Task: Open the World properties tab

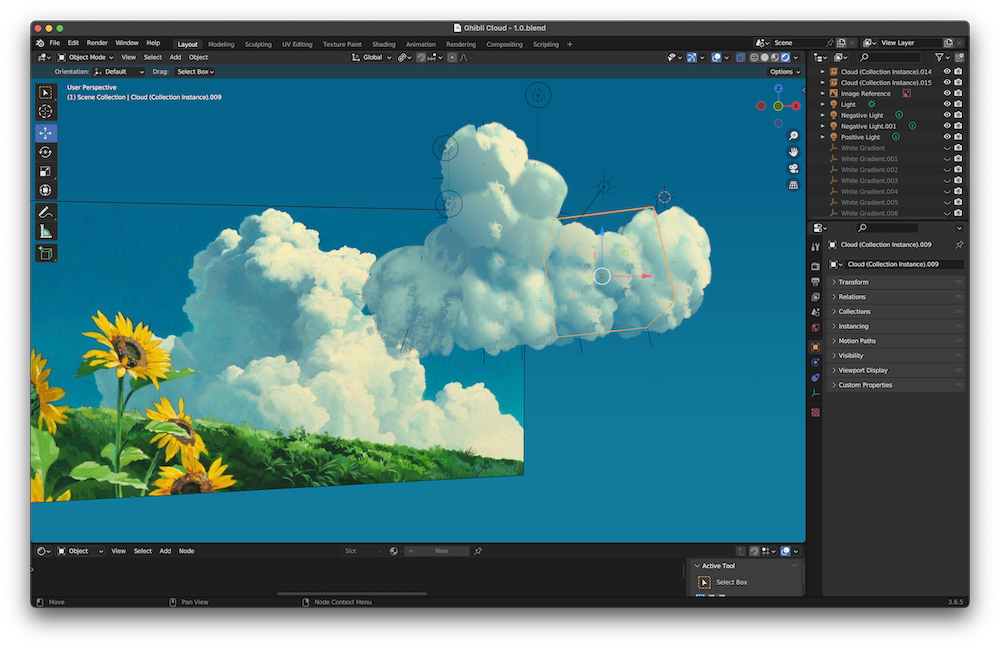Action: pyautogui.click(x=815, y=327)
